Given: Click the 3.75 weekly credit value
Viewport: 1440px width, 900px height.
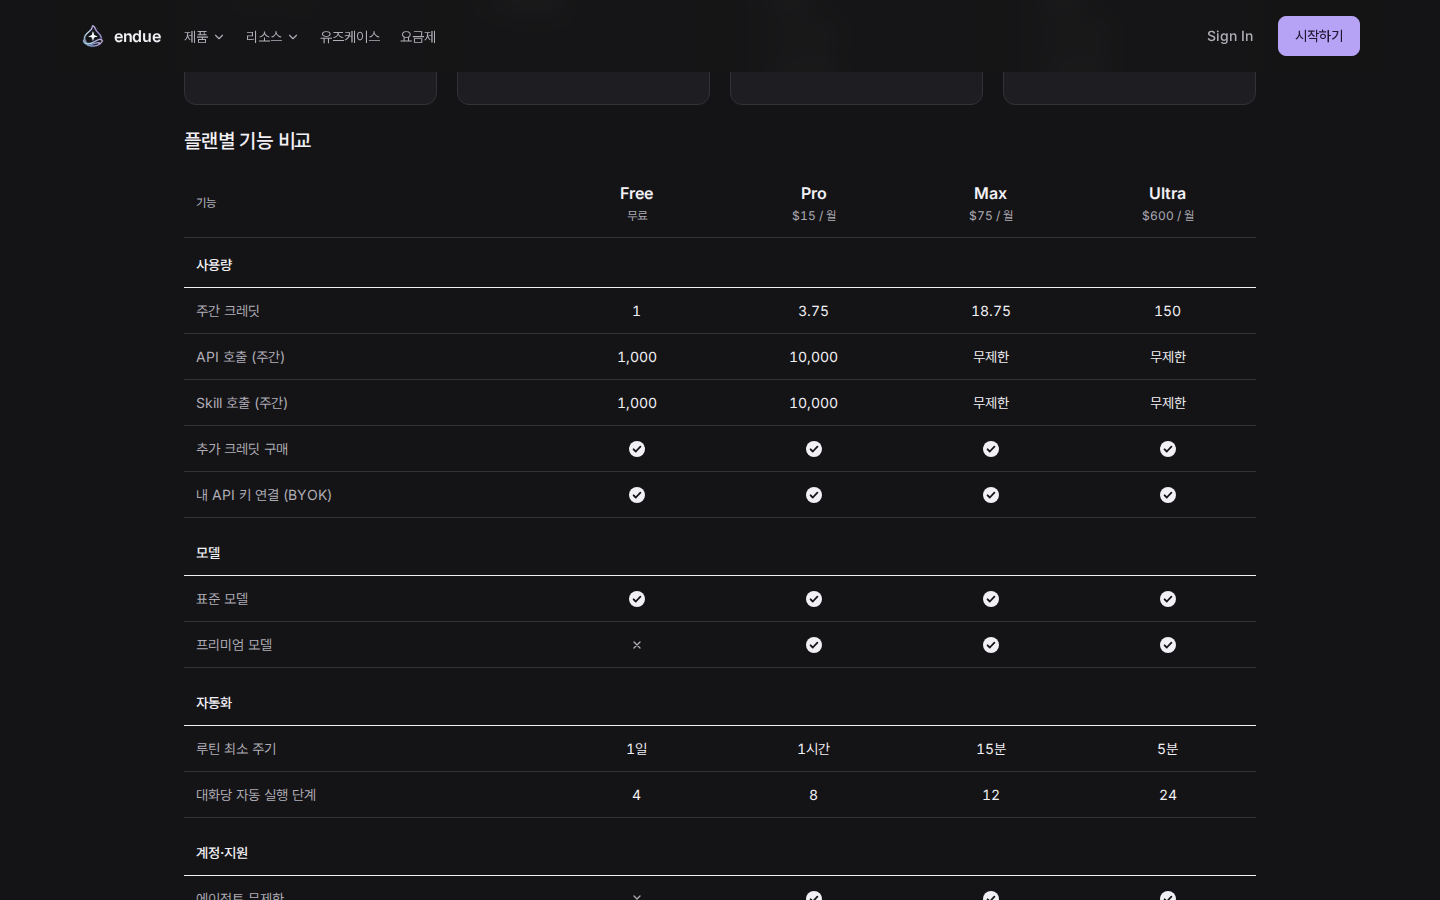Looking at the screenshot, I should (x=814, y=311).
